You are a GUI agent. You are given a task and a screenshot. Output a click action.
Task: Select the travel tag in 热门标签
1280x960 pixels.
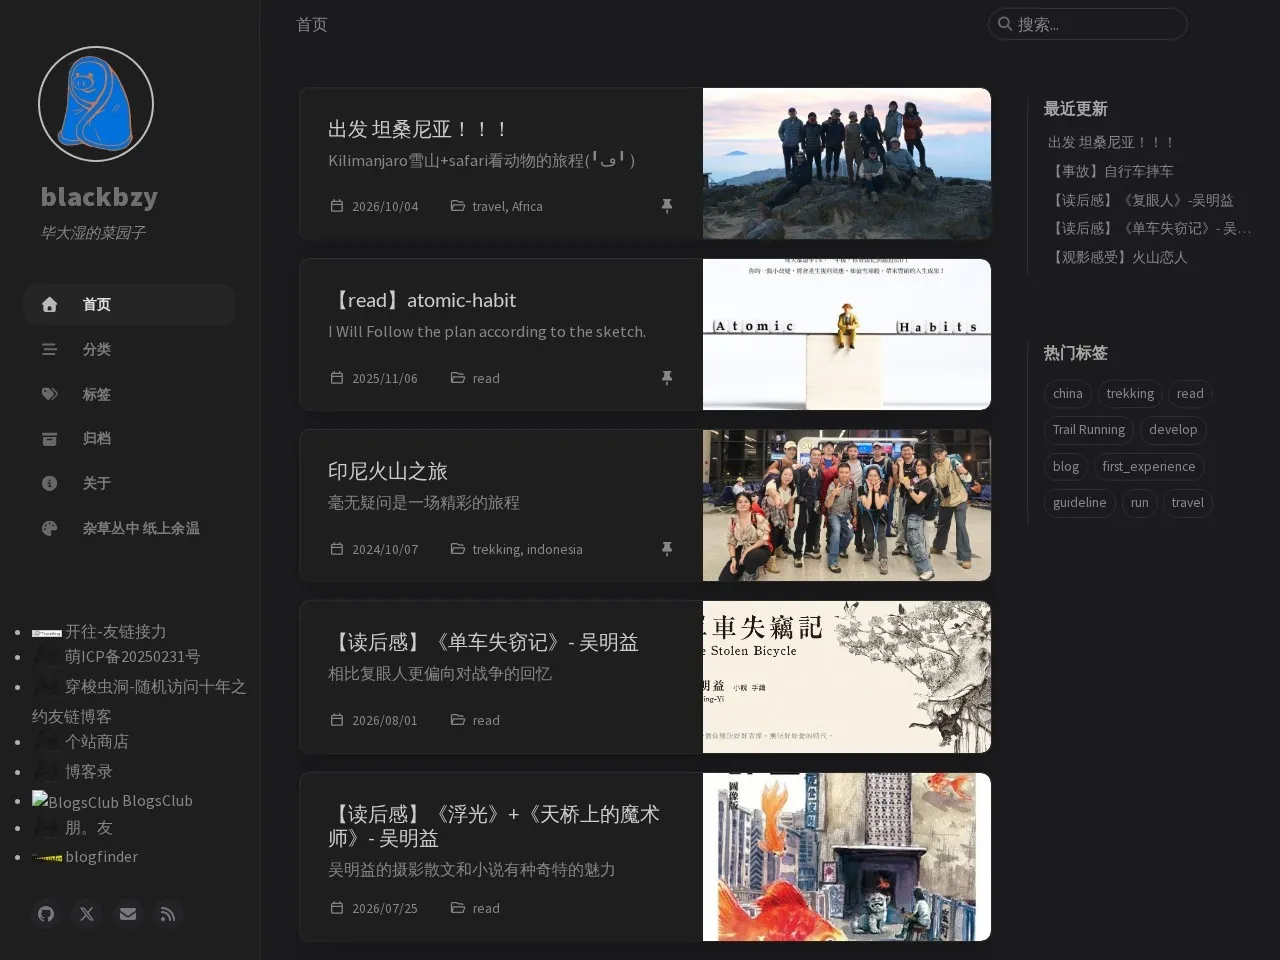[x=1187, y=503]
